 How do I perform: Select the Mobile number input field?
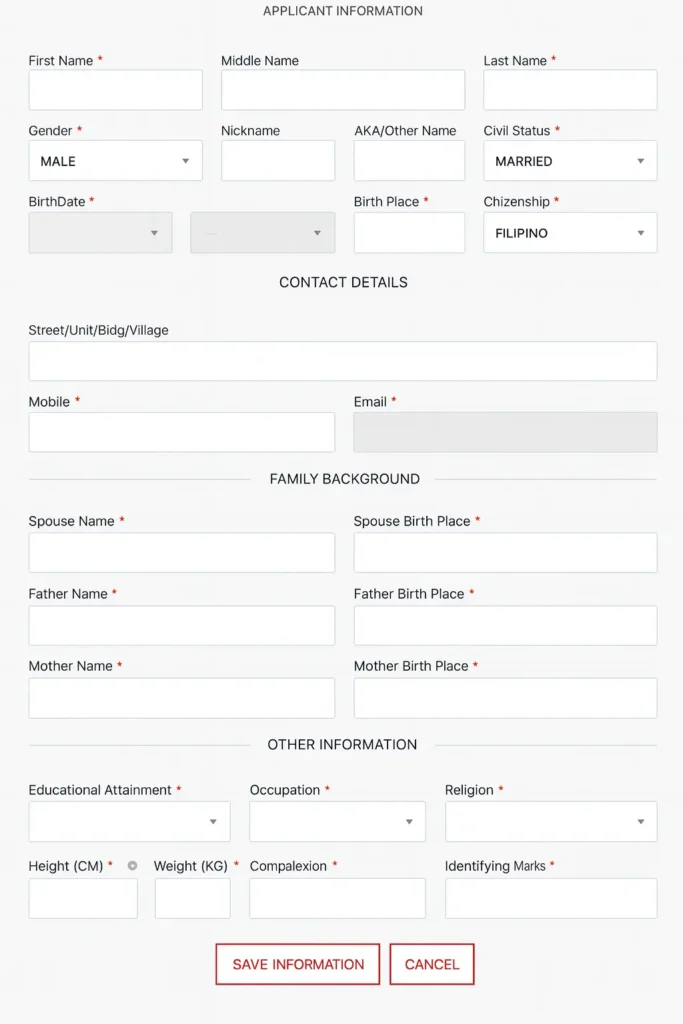(181, 431)
